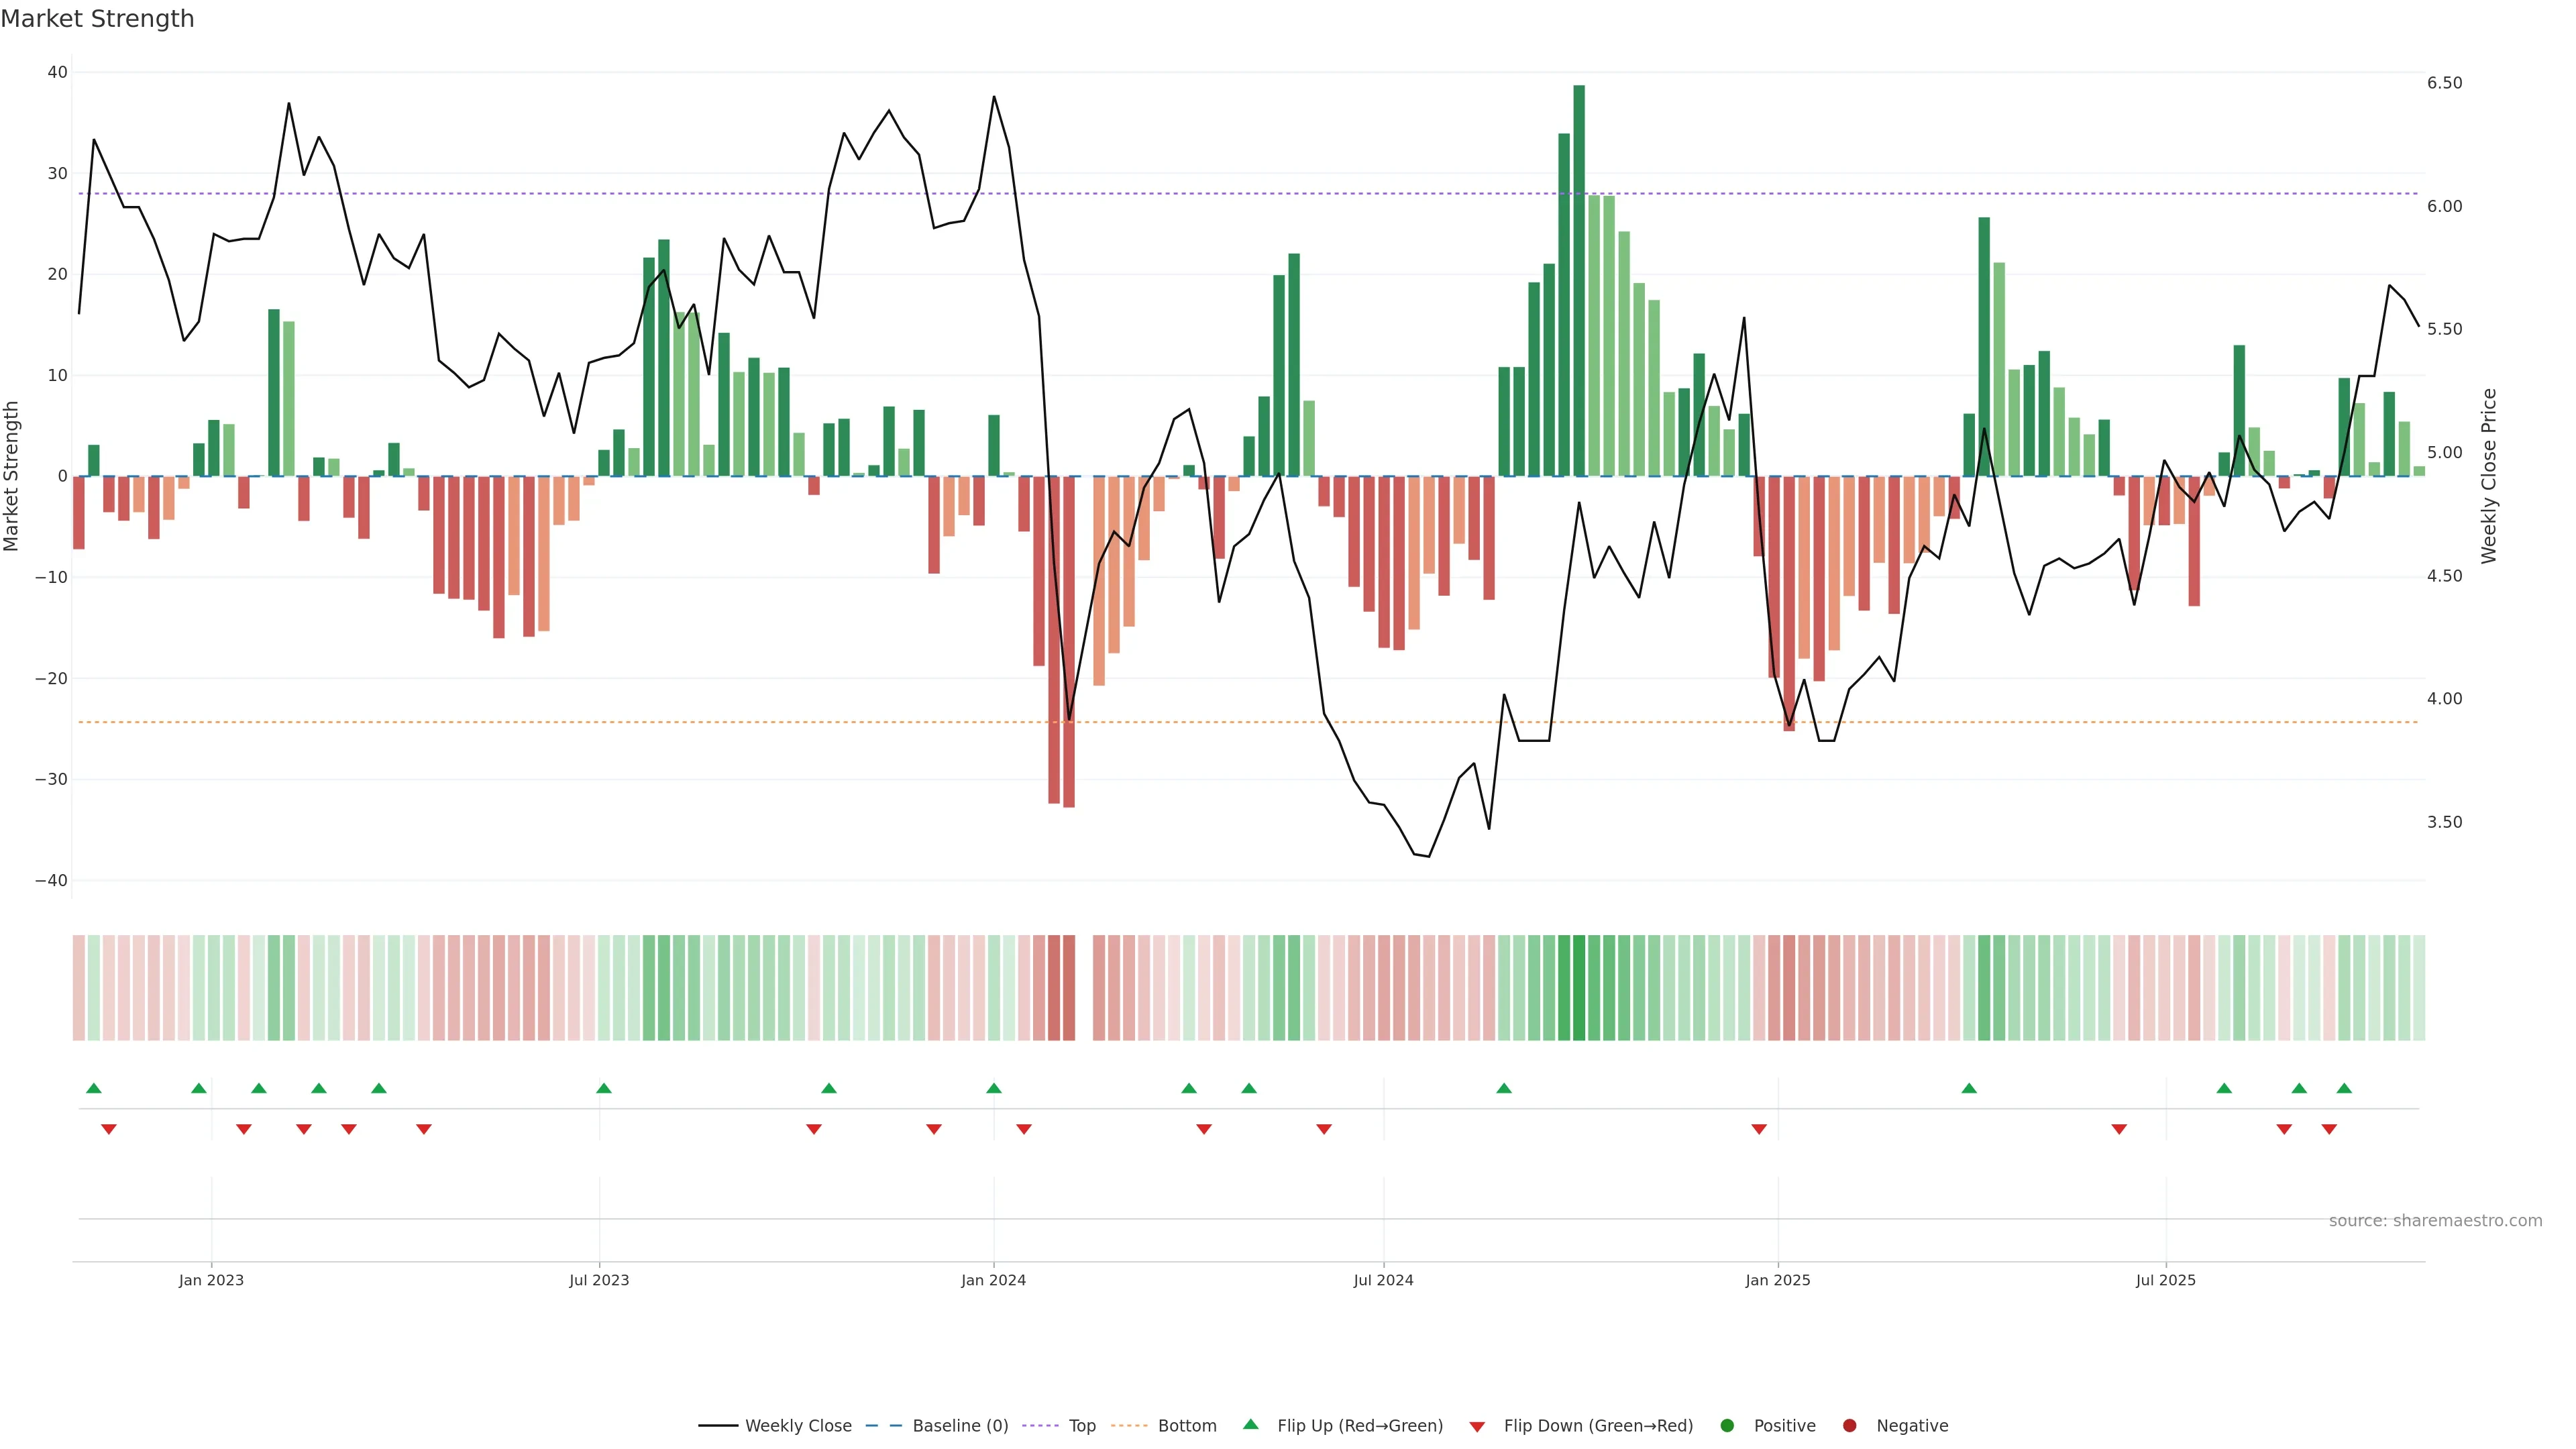Click the leftmost red flip-down triangle marker
This screenshot has width=2576, height=1449.
[x=109, y=1129]
